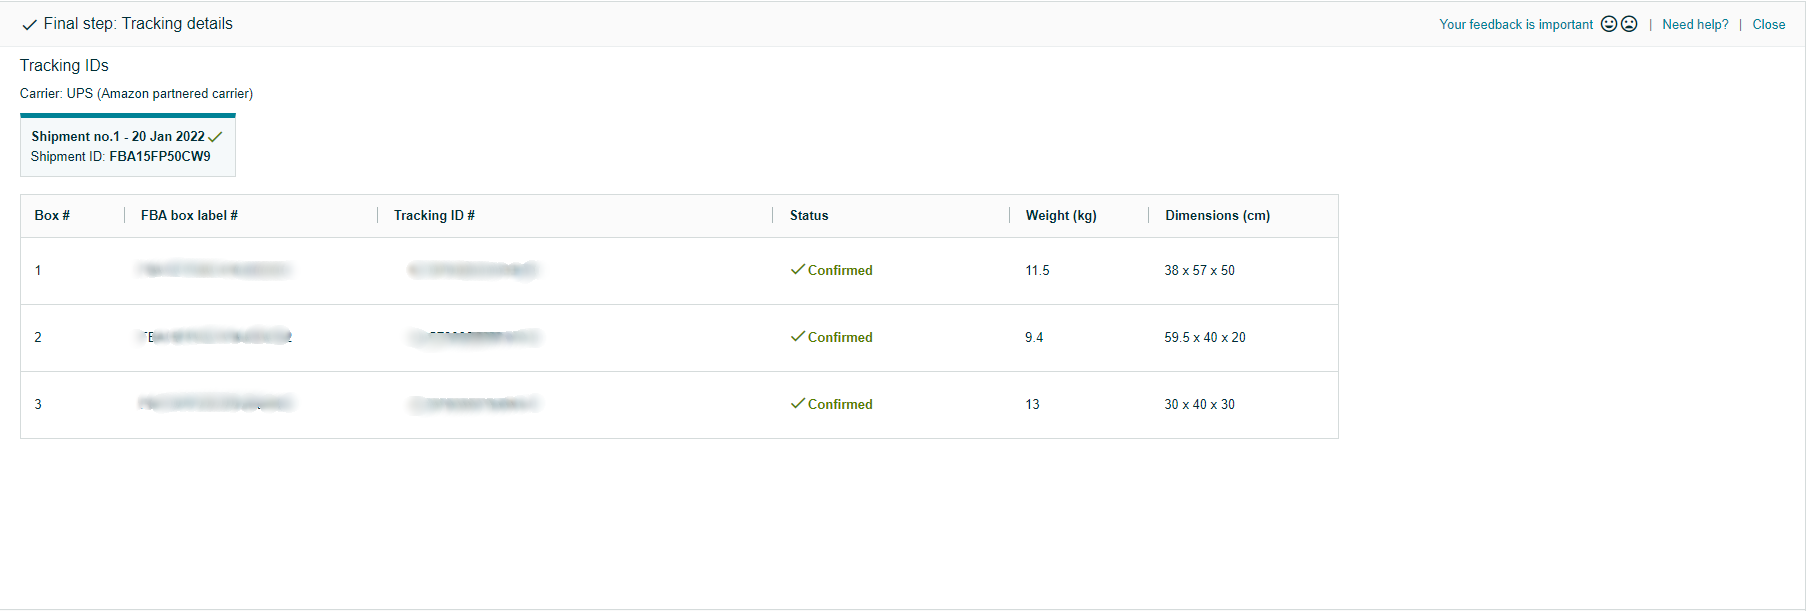Click the Confirmed checkmark for box 1
The width and height of the screenshot is (1817, 611).
tap(797, 270)
